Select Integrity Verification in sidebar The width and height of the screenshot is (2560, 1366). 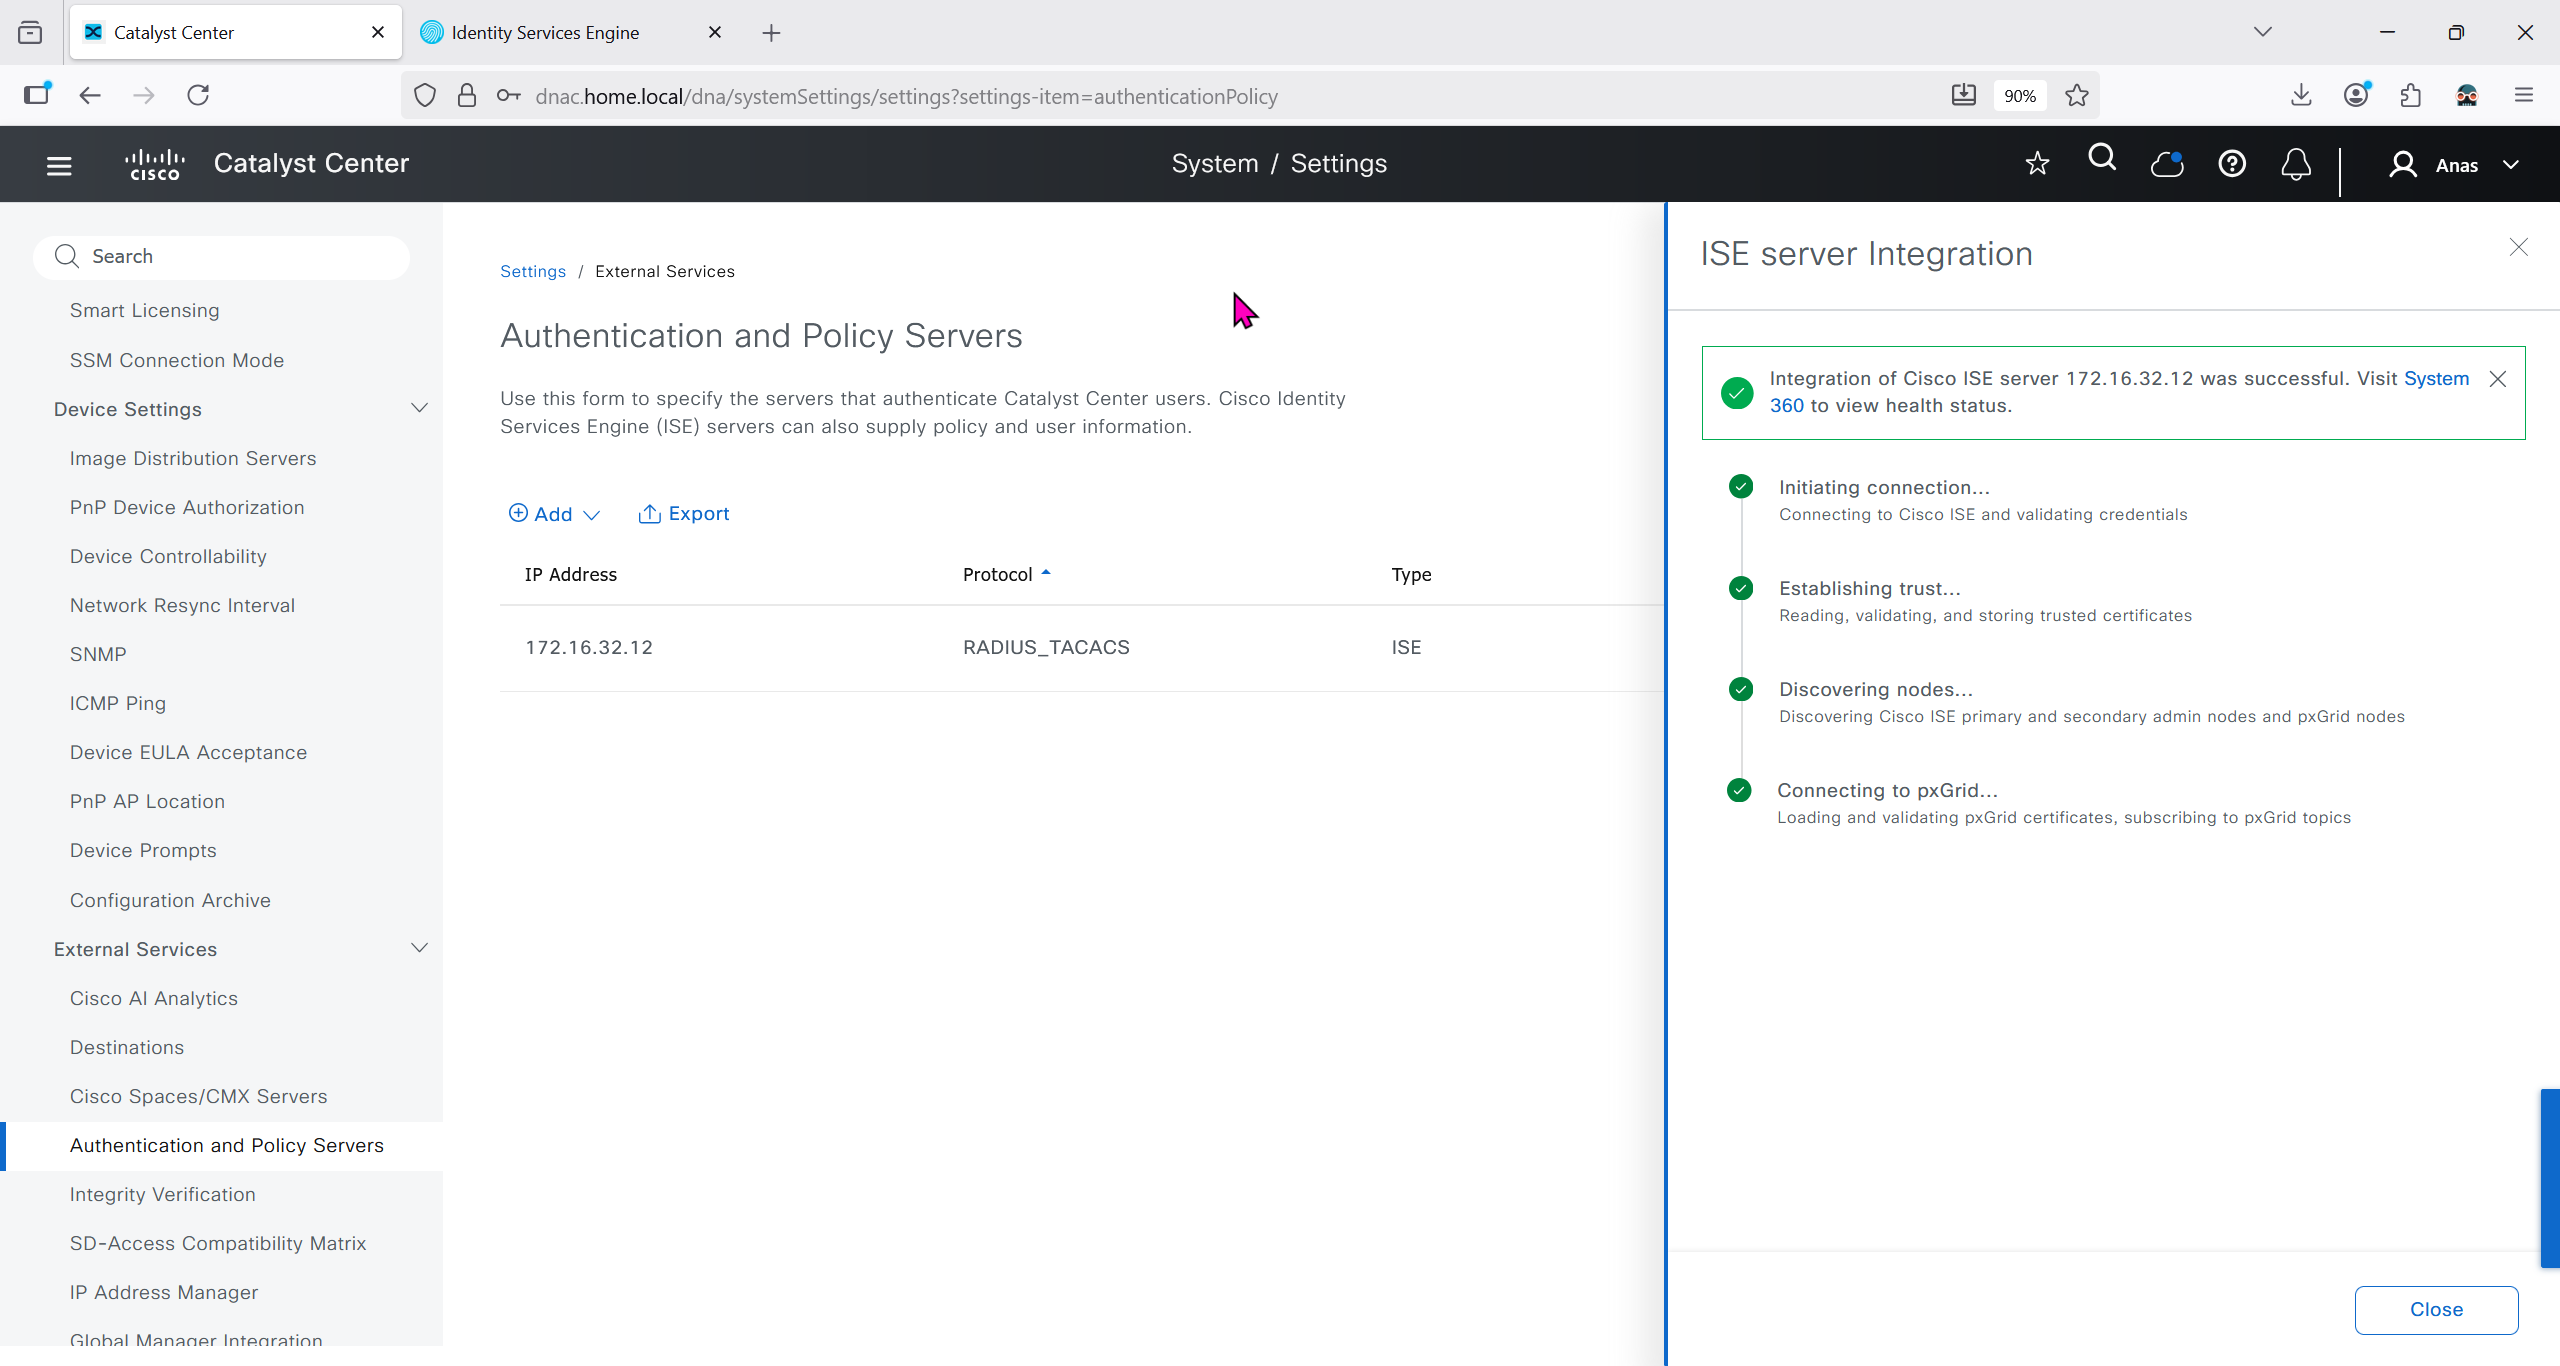(162, 1194)
